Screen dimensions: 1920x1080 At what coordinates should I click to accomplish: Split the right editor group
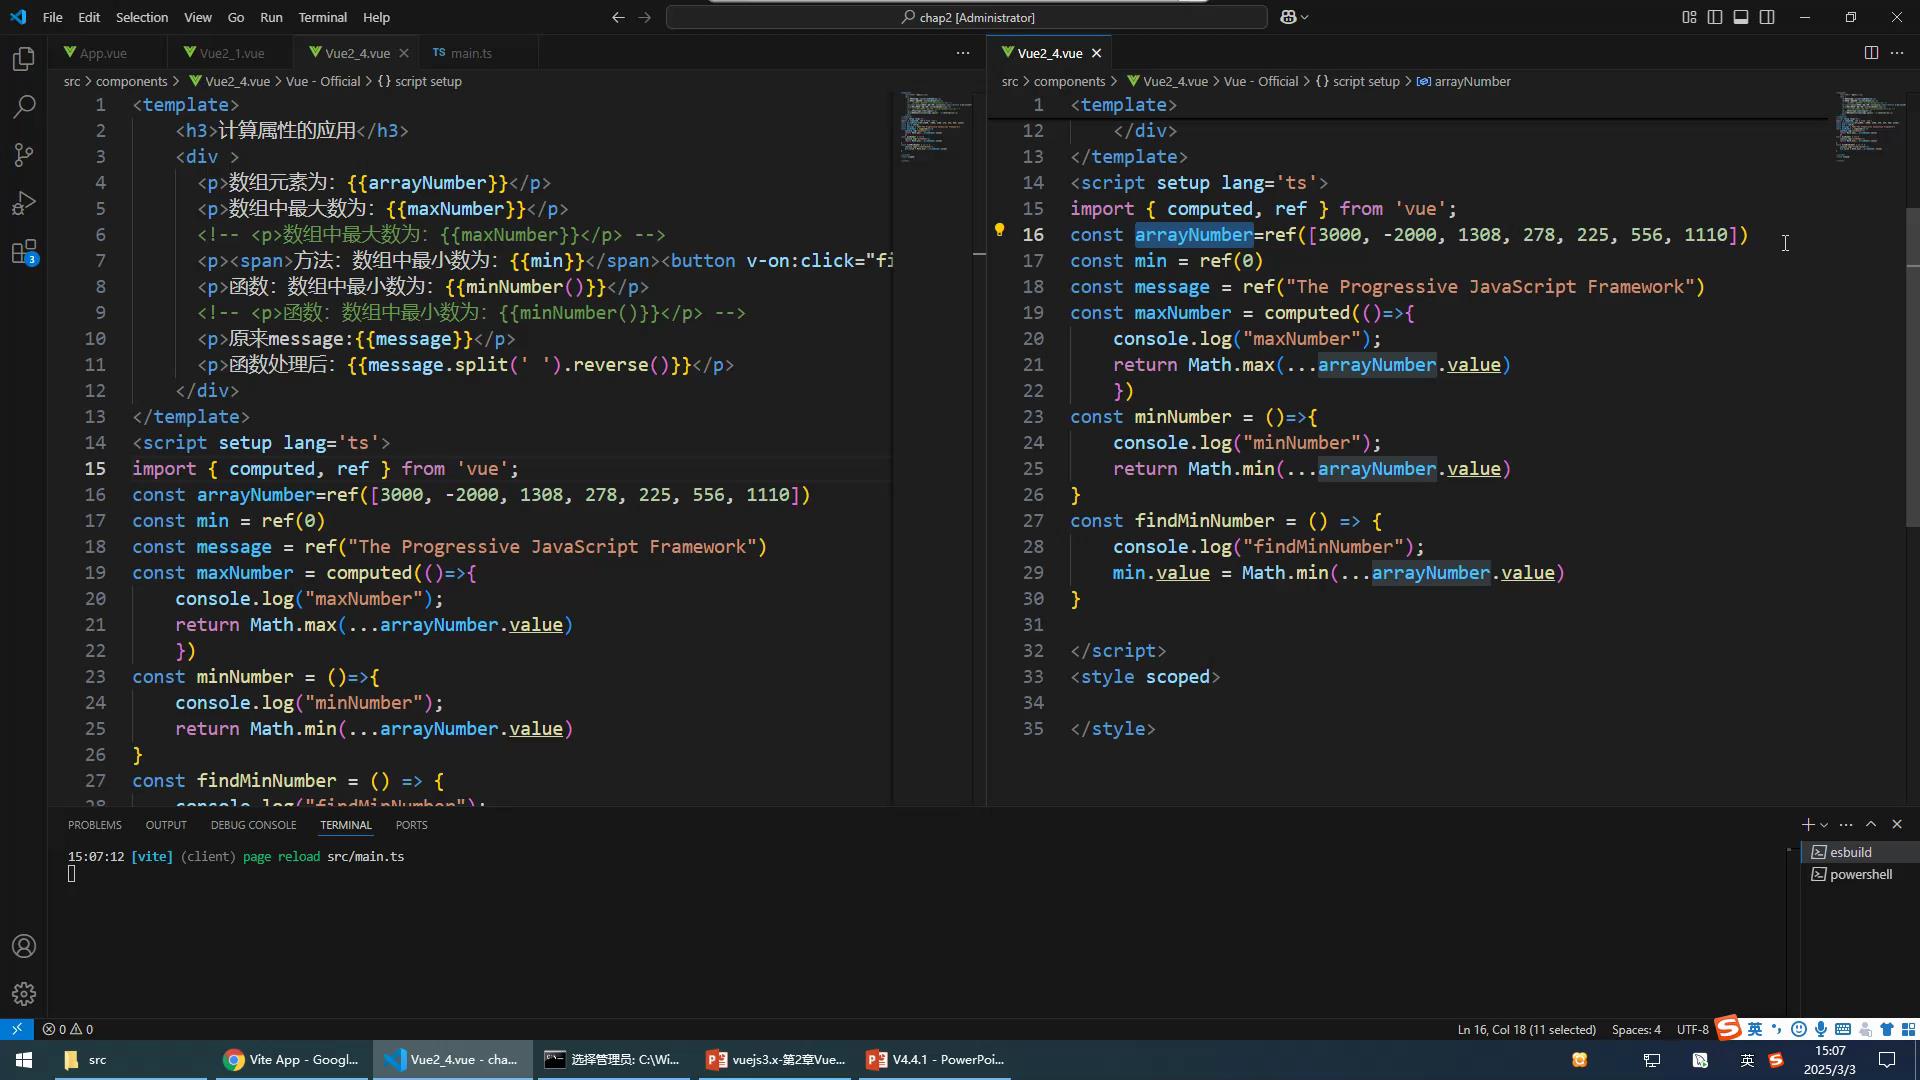1871,53
